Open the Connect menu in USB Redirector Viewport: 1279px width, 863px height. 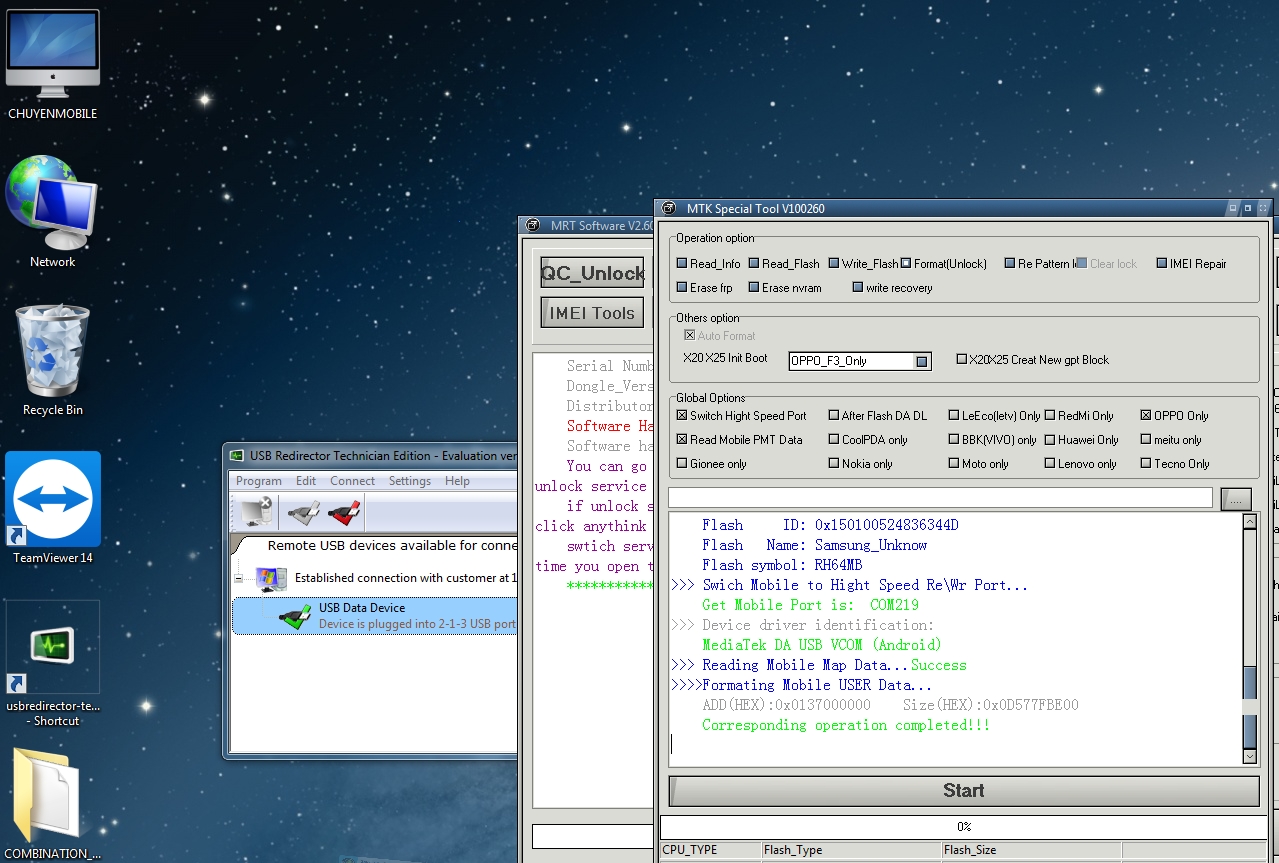353,481
